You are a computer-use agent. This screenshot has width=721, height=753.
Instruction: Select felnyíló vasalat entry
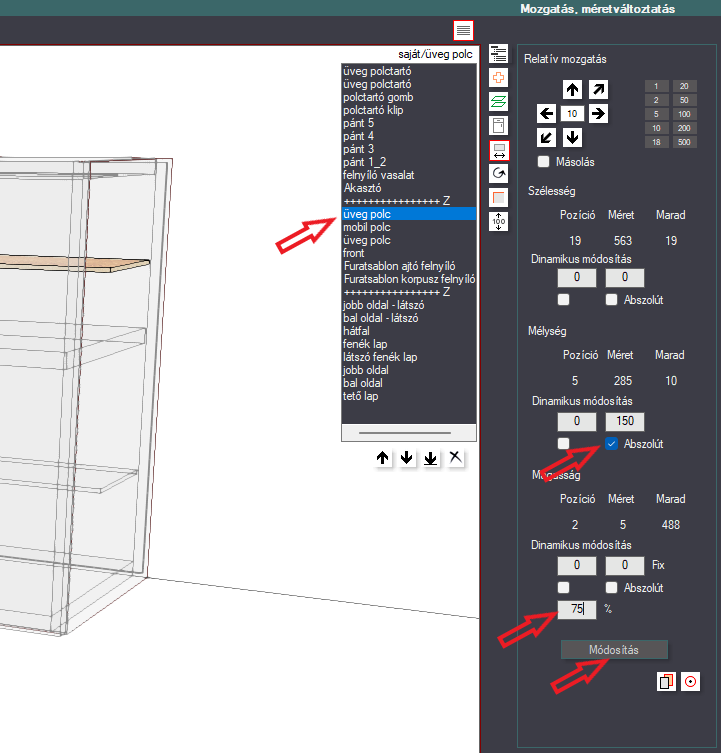[x=409, y=175]
